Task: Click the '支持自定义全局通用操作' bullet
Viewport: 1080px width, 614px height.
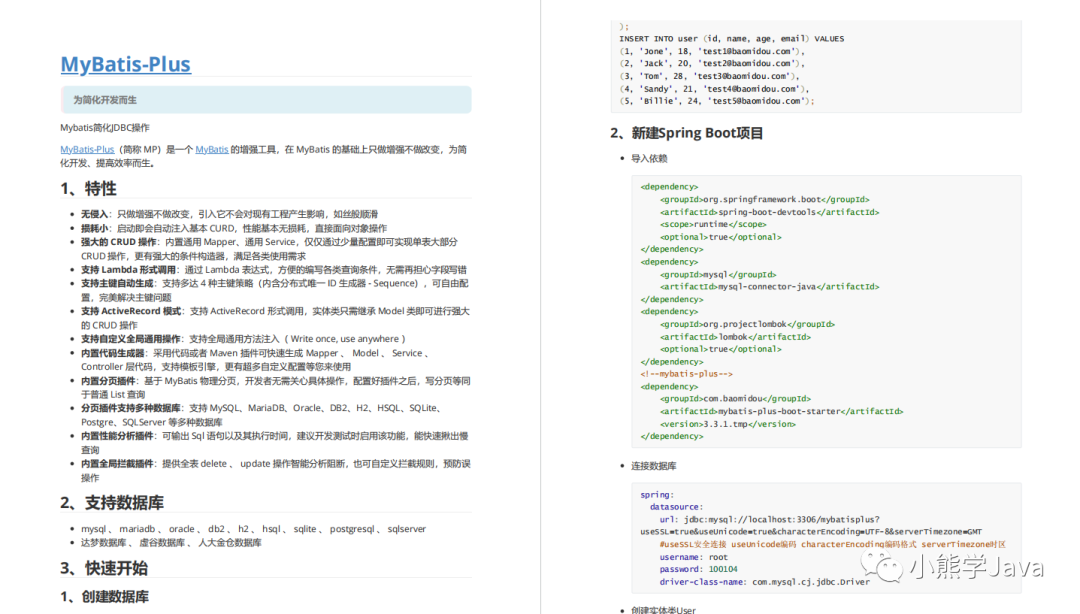Action: pyautogui.click(x=243, y=339)
